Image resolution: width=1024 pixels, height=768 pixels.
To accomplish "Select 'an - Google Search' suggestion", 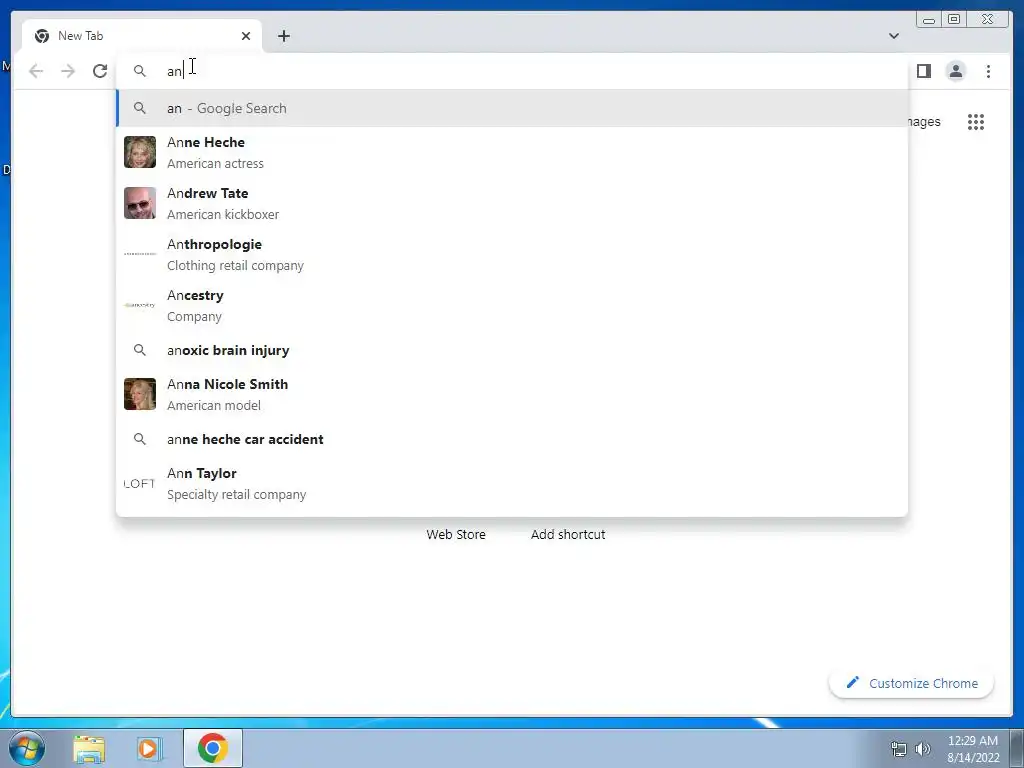I will point(512,108).
